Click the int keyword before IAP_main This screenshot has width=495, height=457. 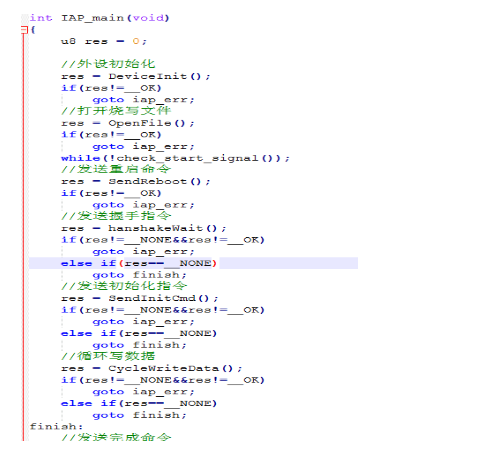[41, 18]
